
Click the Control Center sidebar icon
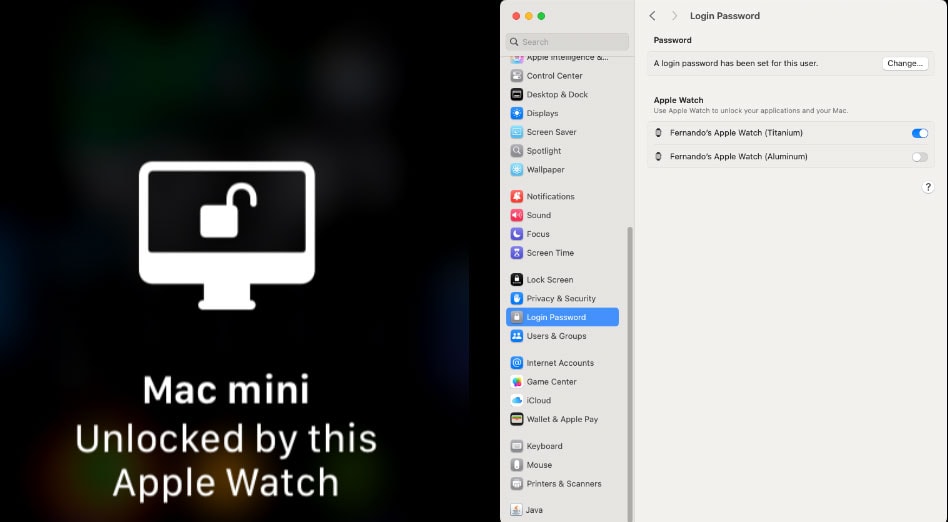click(517, 76)
